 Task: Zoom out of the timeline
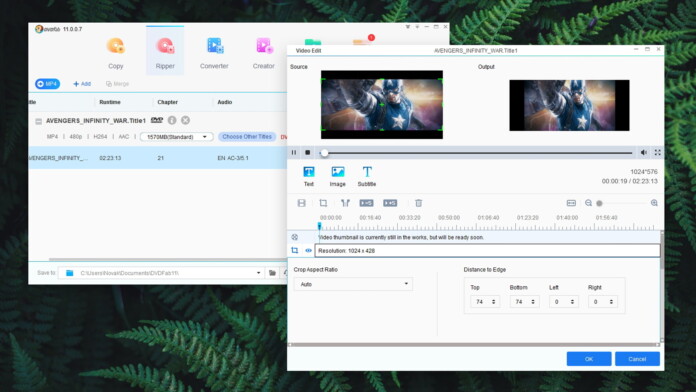pos(588,203)
